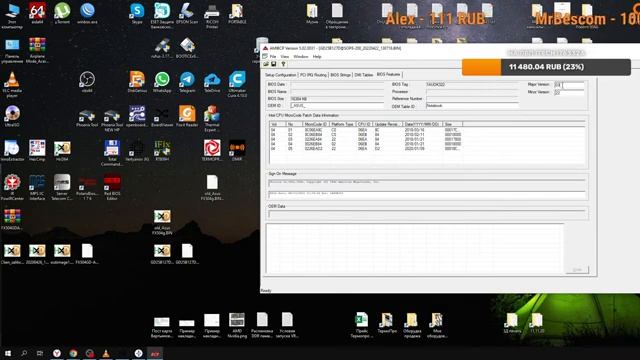Click the MicroCode ID column header
This screenshot has width=640, height=360.
click(316, 124)
